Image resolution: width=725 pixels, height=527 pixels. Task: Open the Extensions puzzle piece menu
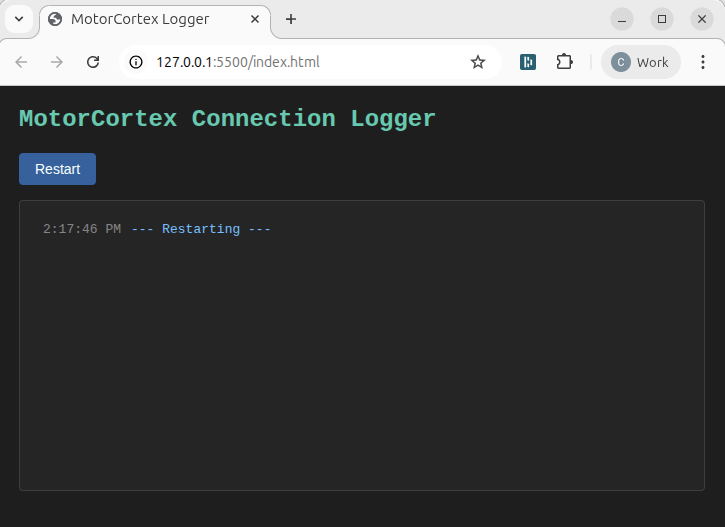[x=564, y=62]
